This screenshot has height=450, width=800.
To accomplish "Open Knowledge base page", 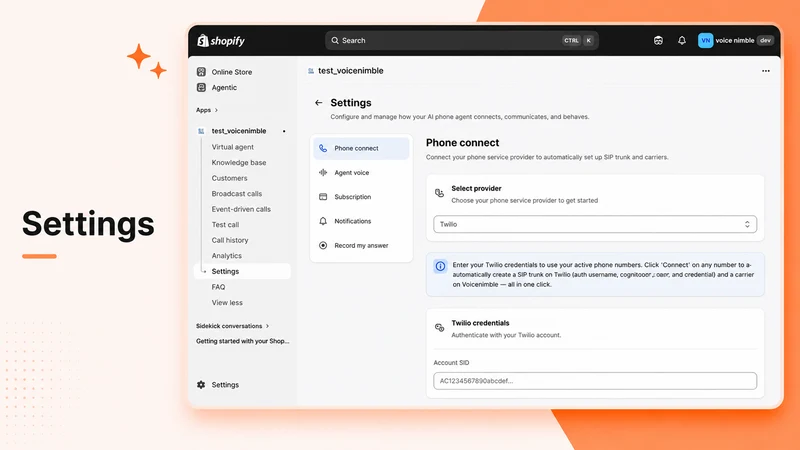I will coord(239,162).
